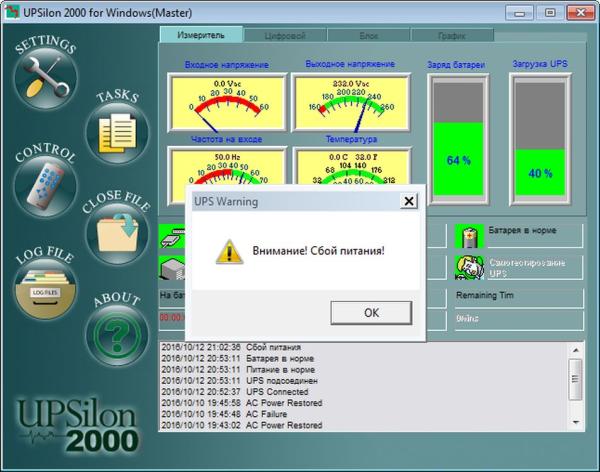The image size is (600, 472).
Task: Minimize the UPSilon 2000 window
Action: pos(519,13)
